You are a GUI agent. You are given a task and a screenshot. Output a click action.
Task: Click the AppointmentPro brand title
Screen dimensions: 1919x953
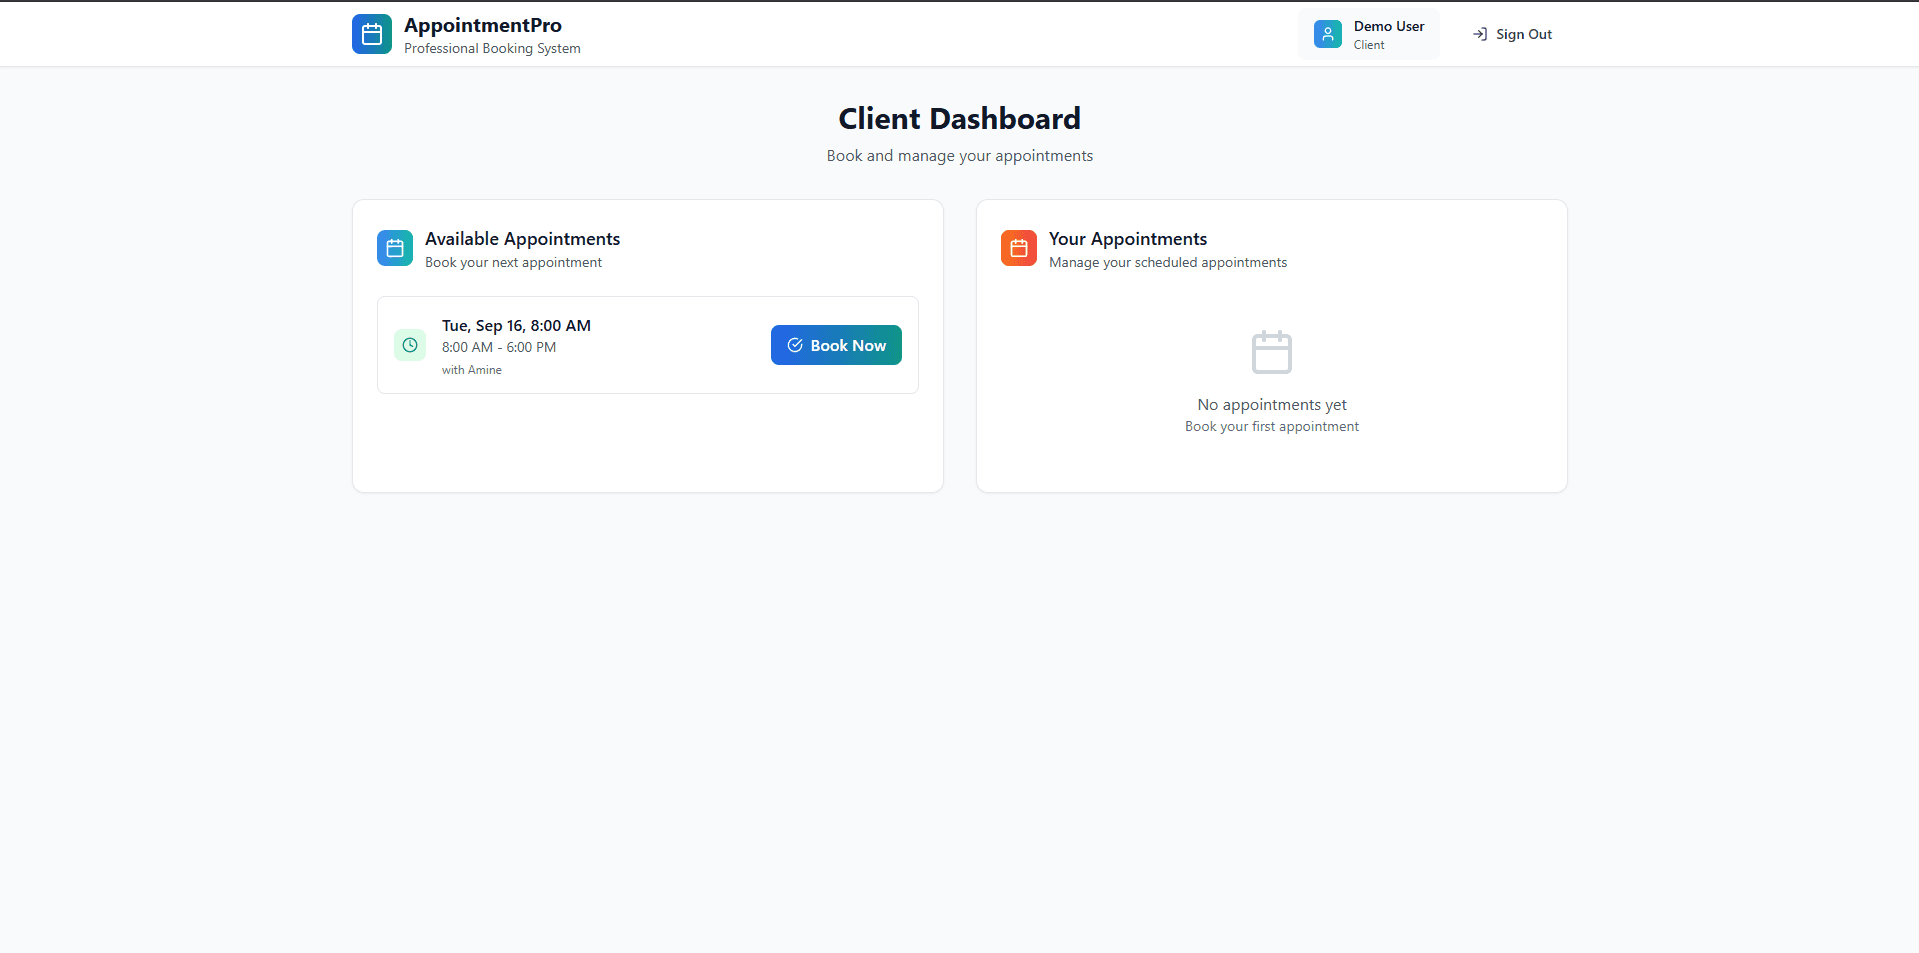coord(483,25)
